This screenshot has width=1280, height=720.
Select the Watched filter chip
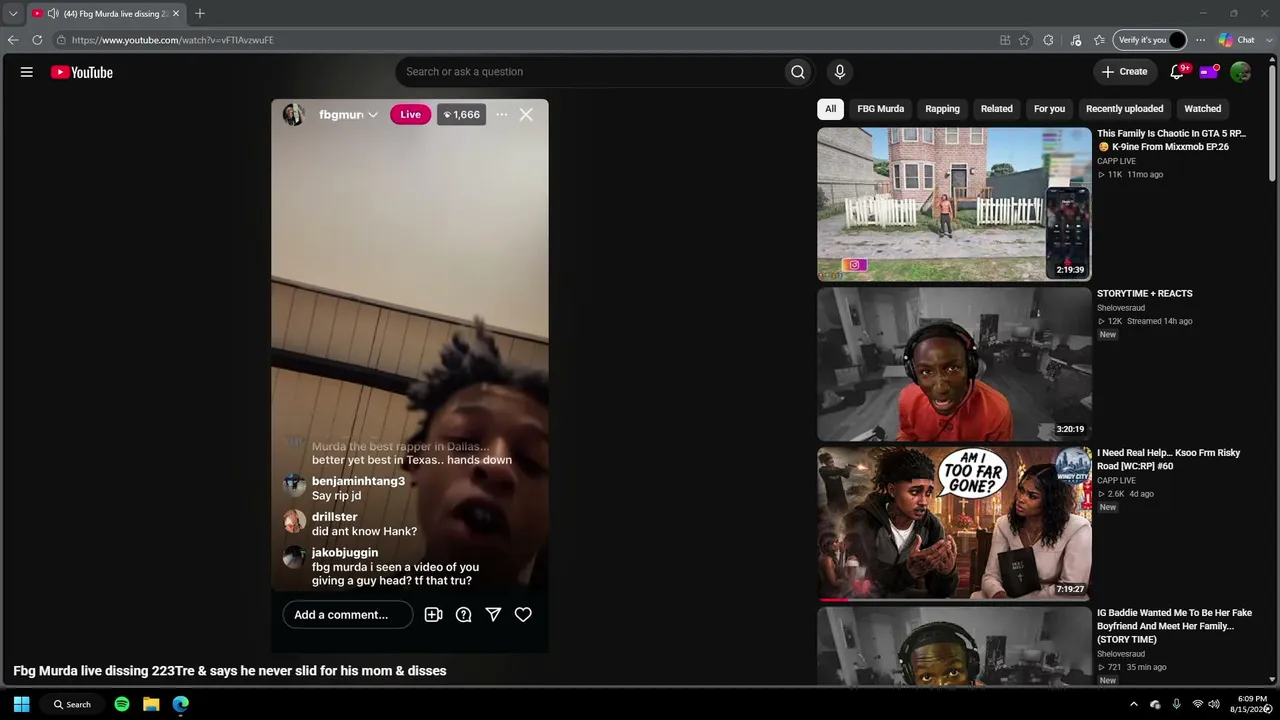(1203, 109)
